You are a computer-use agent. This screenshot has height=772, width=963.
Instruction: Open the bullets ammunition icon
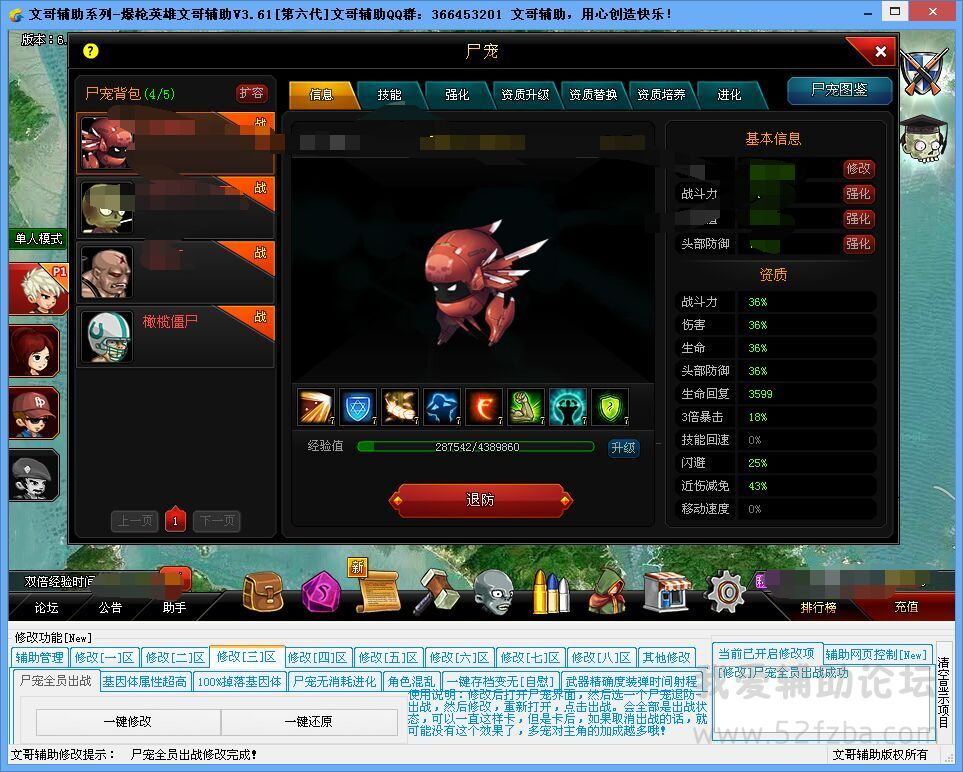551,592
